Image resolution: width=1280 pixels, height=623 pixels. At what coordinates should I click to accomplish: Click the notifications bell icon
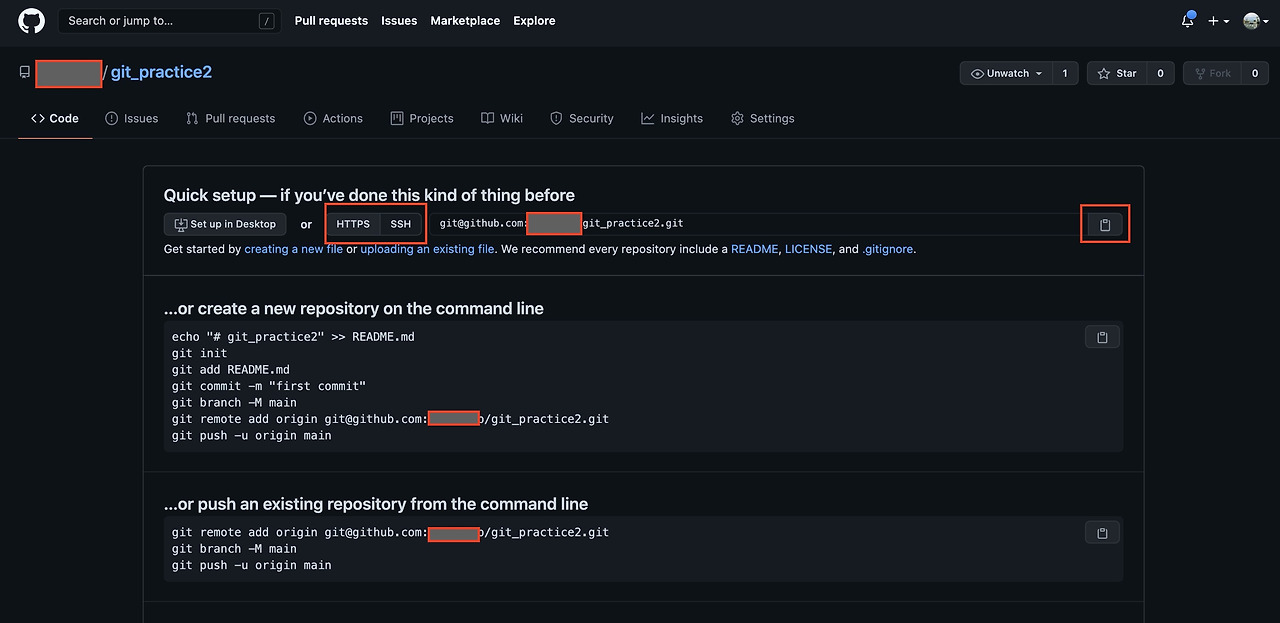(1188, 20)
